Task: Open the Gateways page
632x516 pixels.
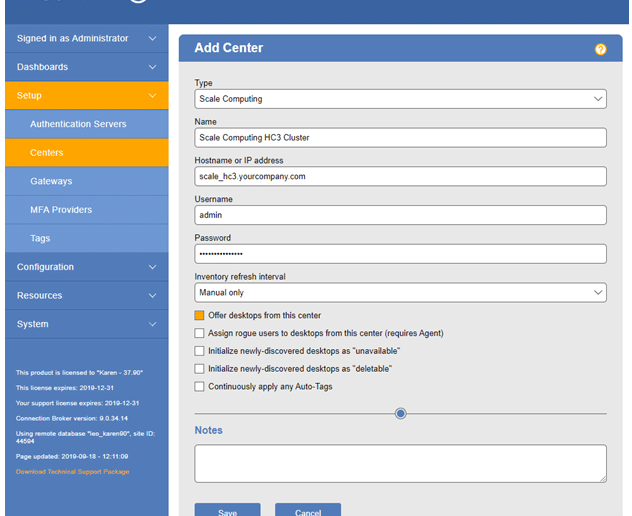Action: [87, 181]
